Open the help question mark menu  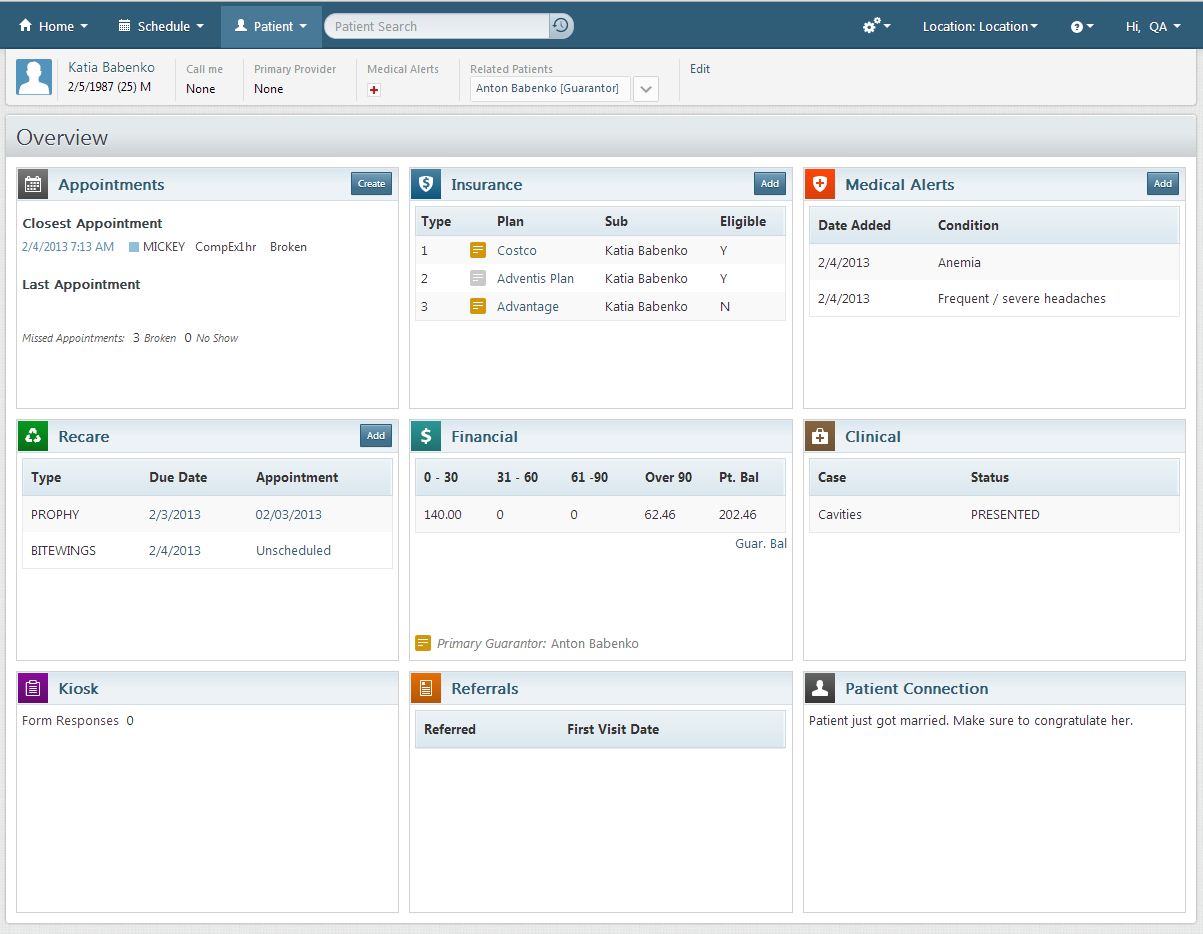pyautogui.click(x=1082, y=26)
